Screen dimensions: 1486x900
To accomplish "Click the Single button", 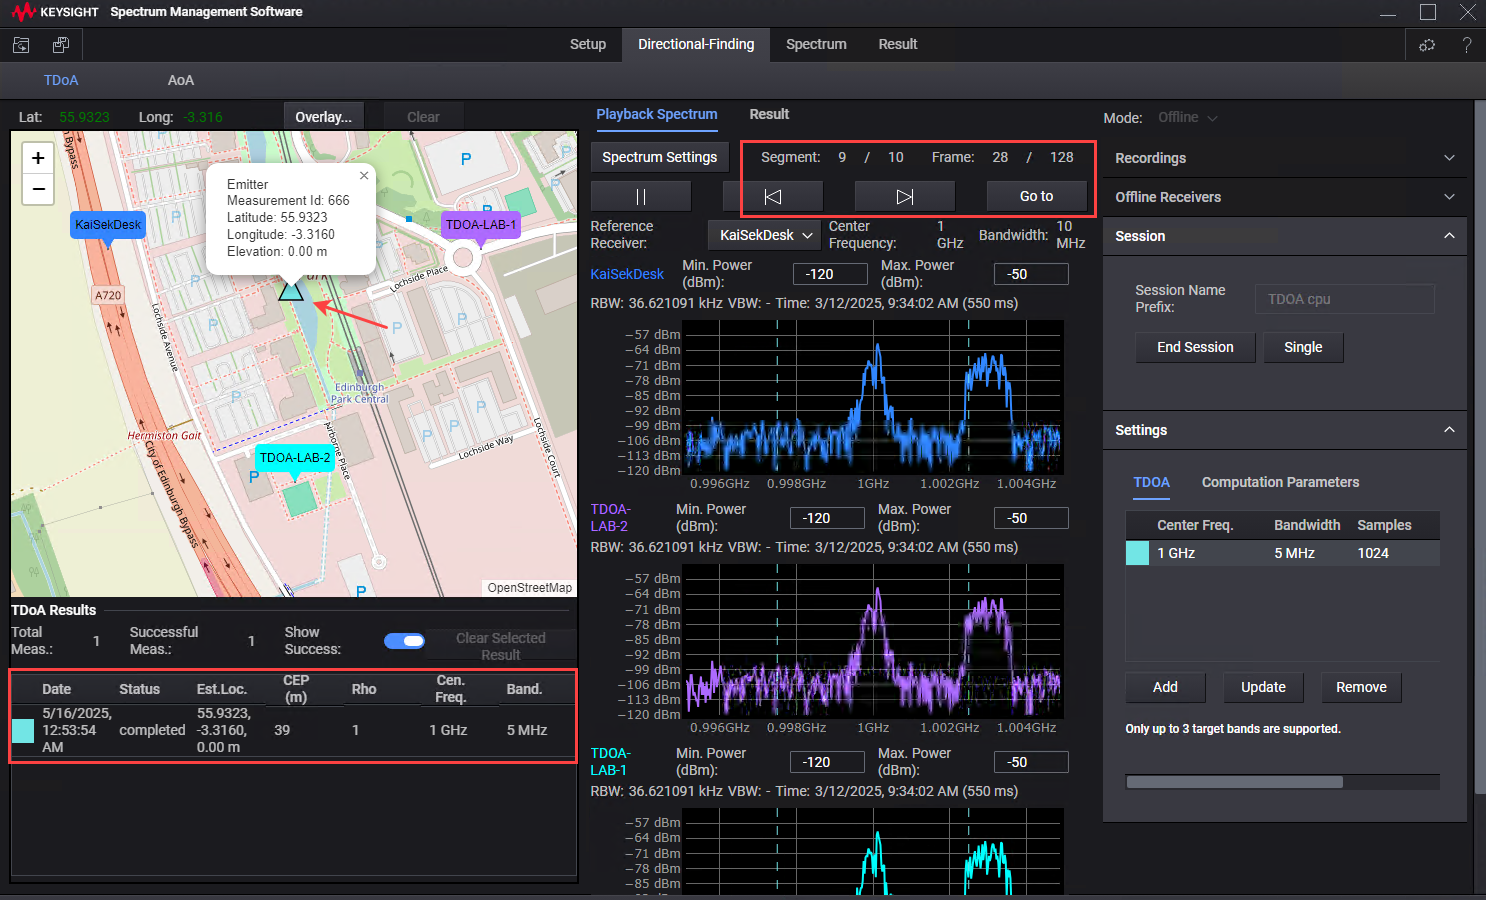I will (x=1303, y=348).
